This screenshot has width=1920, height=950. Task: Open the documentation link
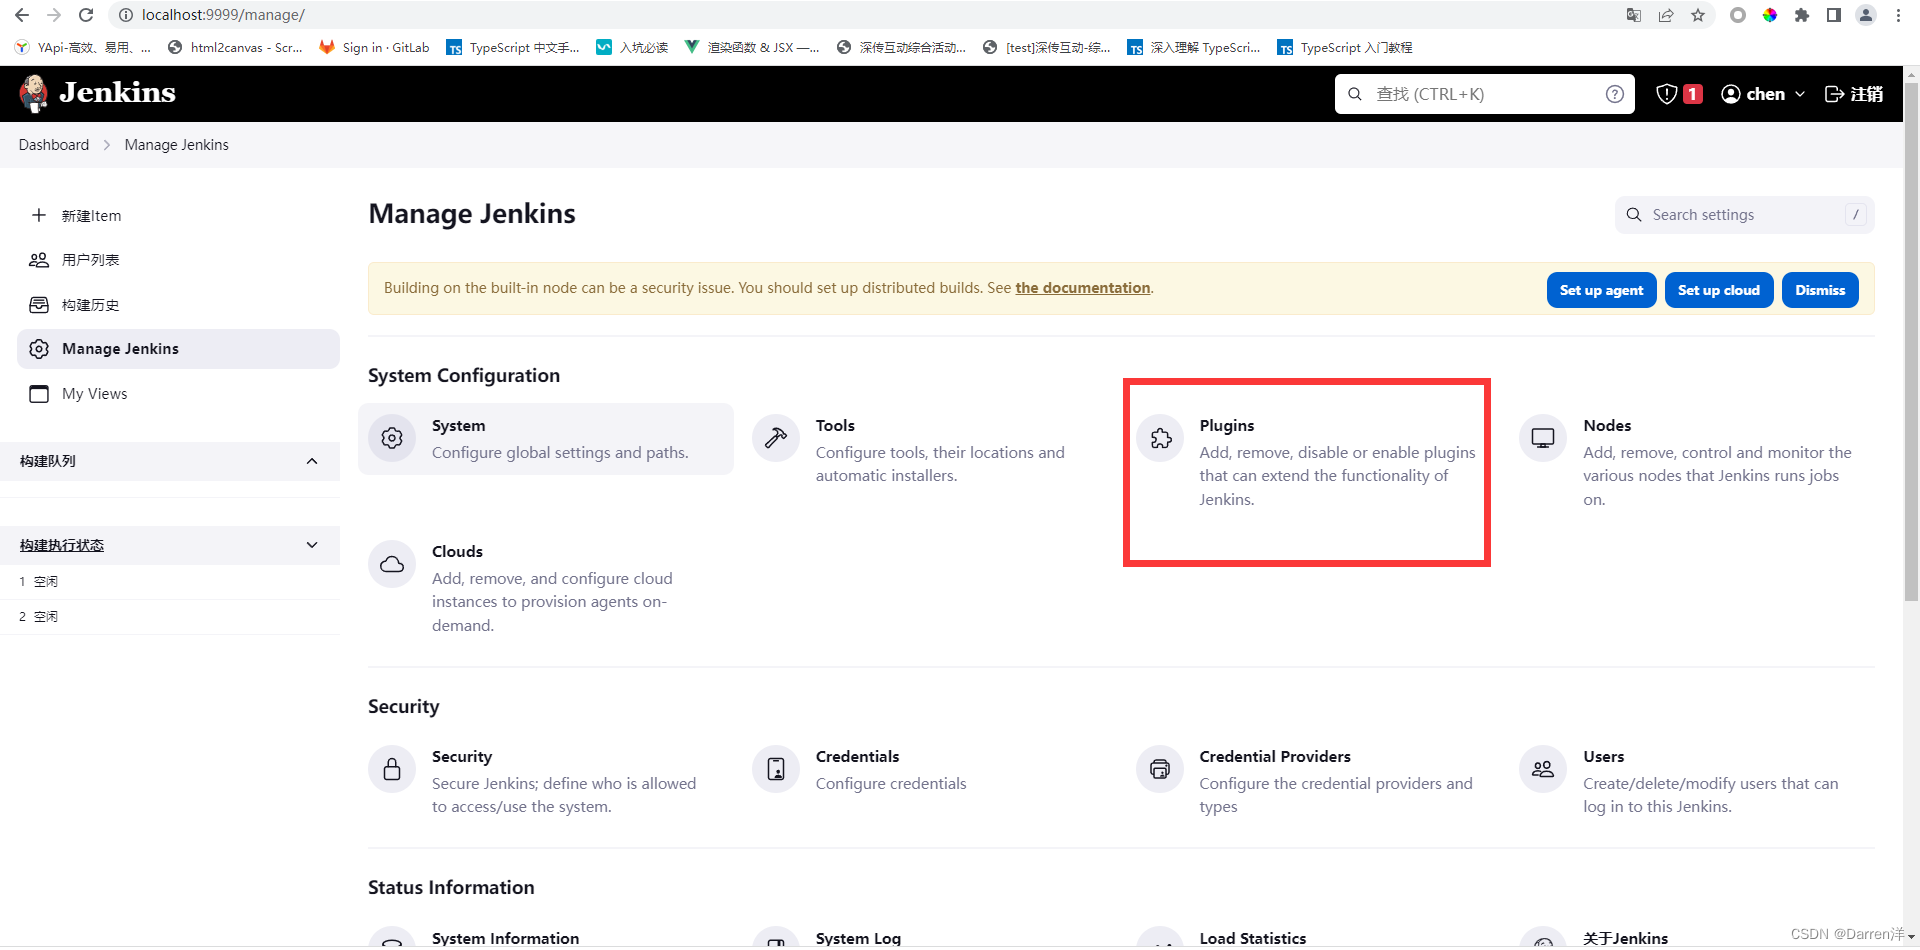click(1083, 288)
